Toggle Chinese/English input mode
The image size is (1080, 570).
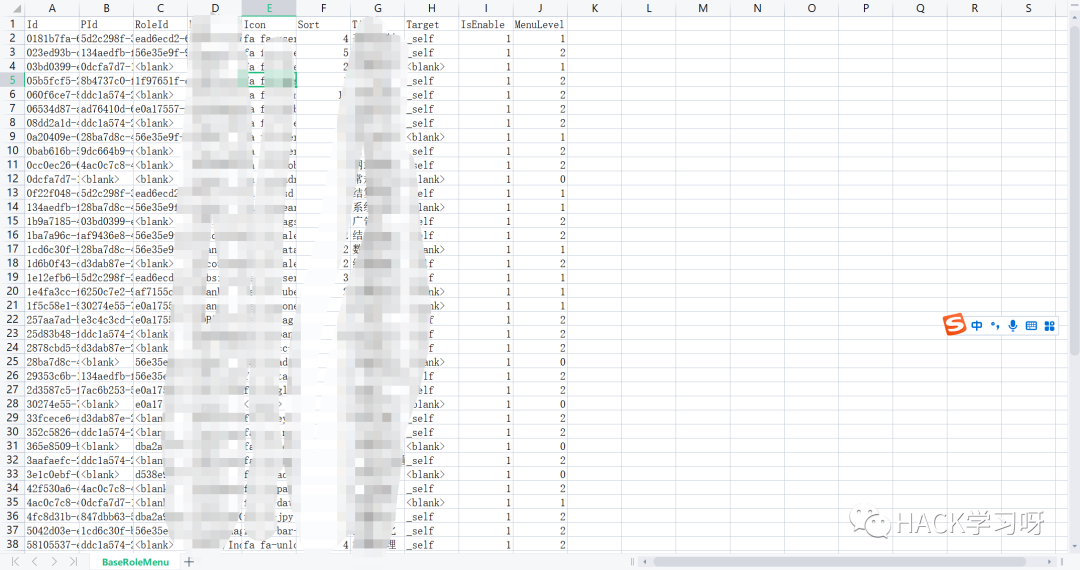pos(977,326)
